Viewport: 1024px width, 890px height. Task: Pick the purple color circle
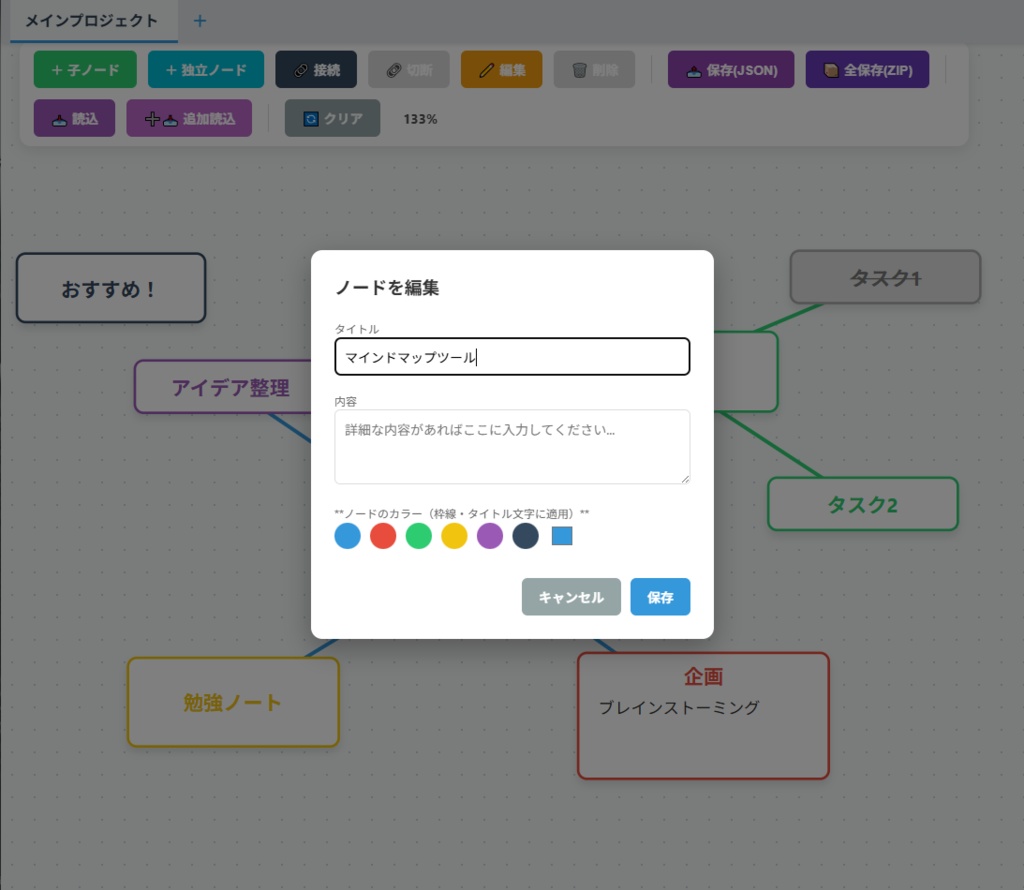pos(490,535)
